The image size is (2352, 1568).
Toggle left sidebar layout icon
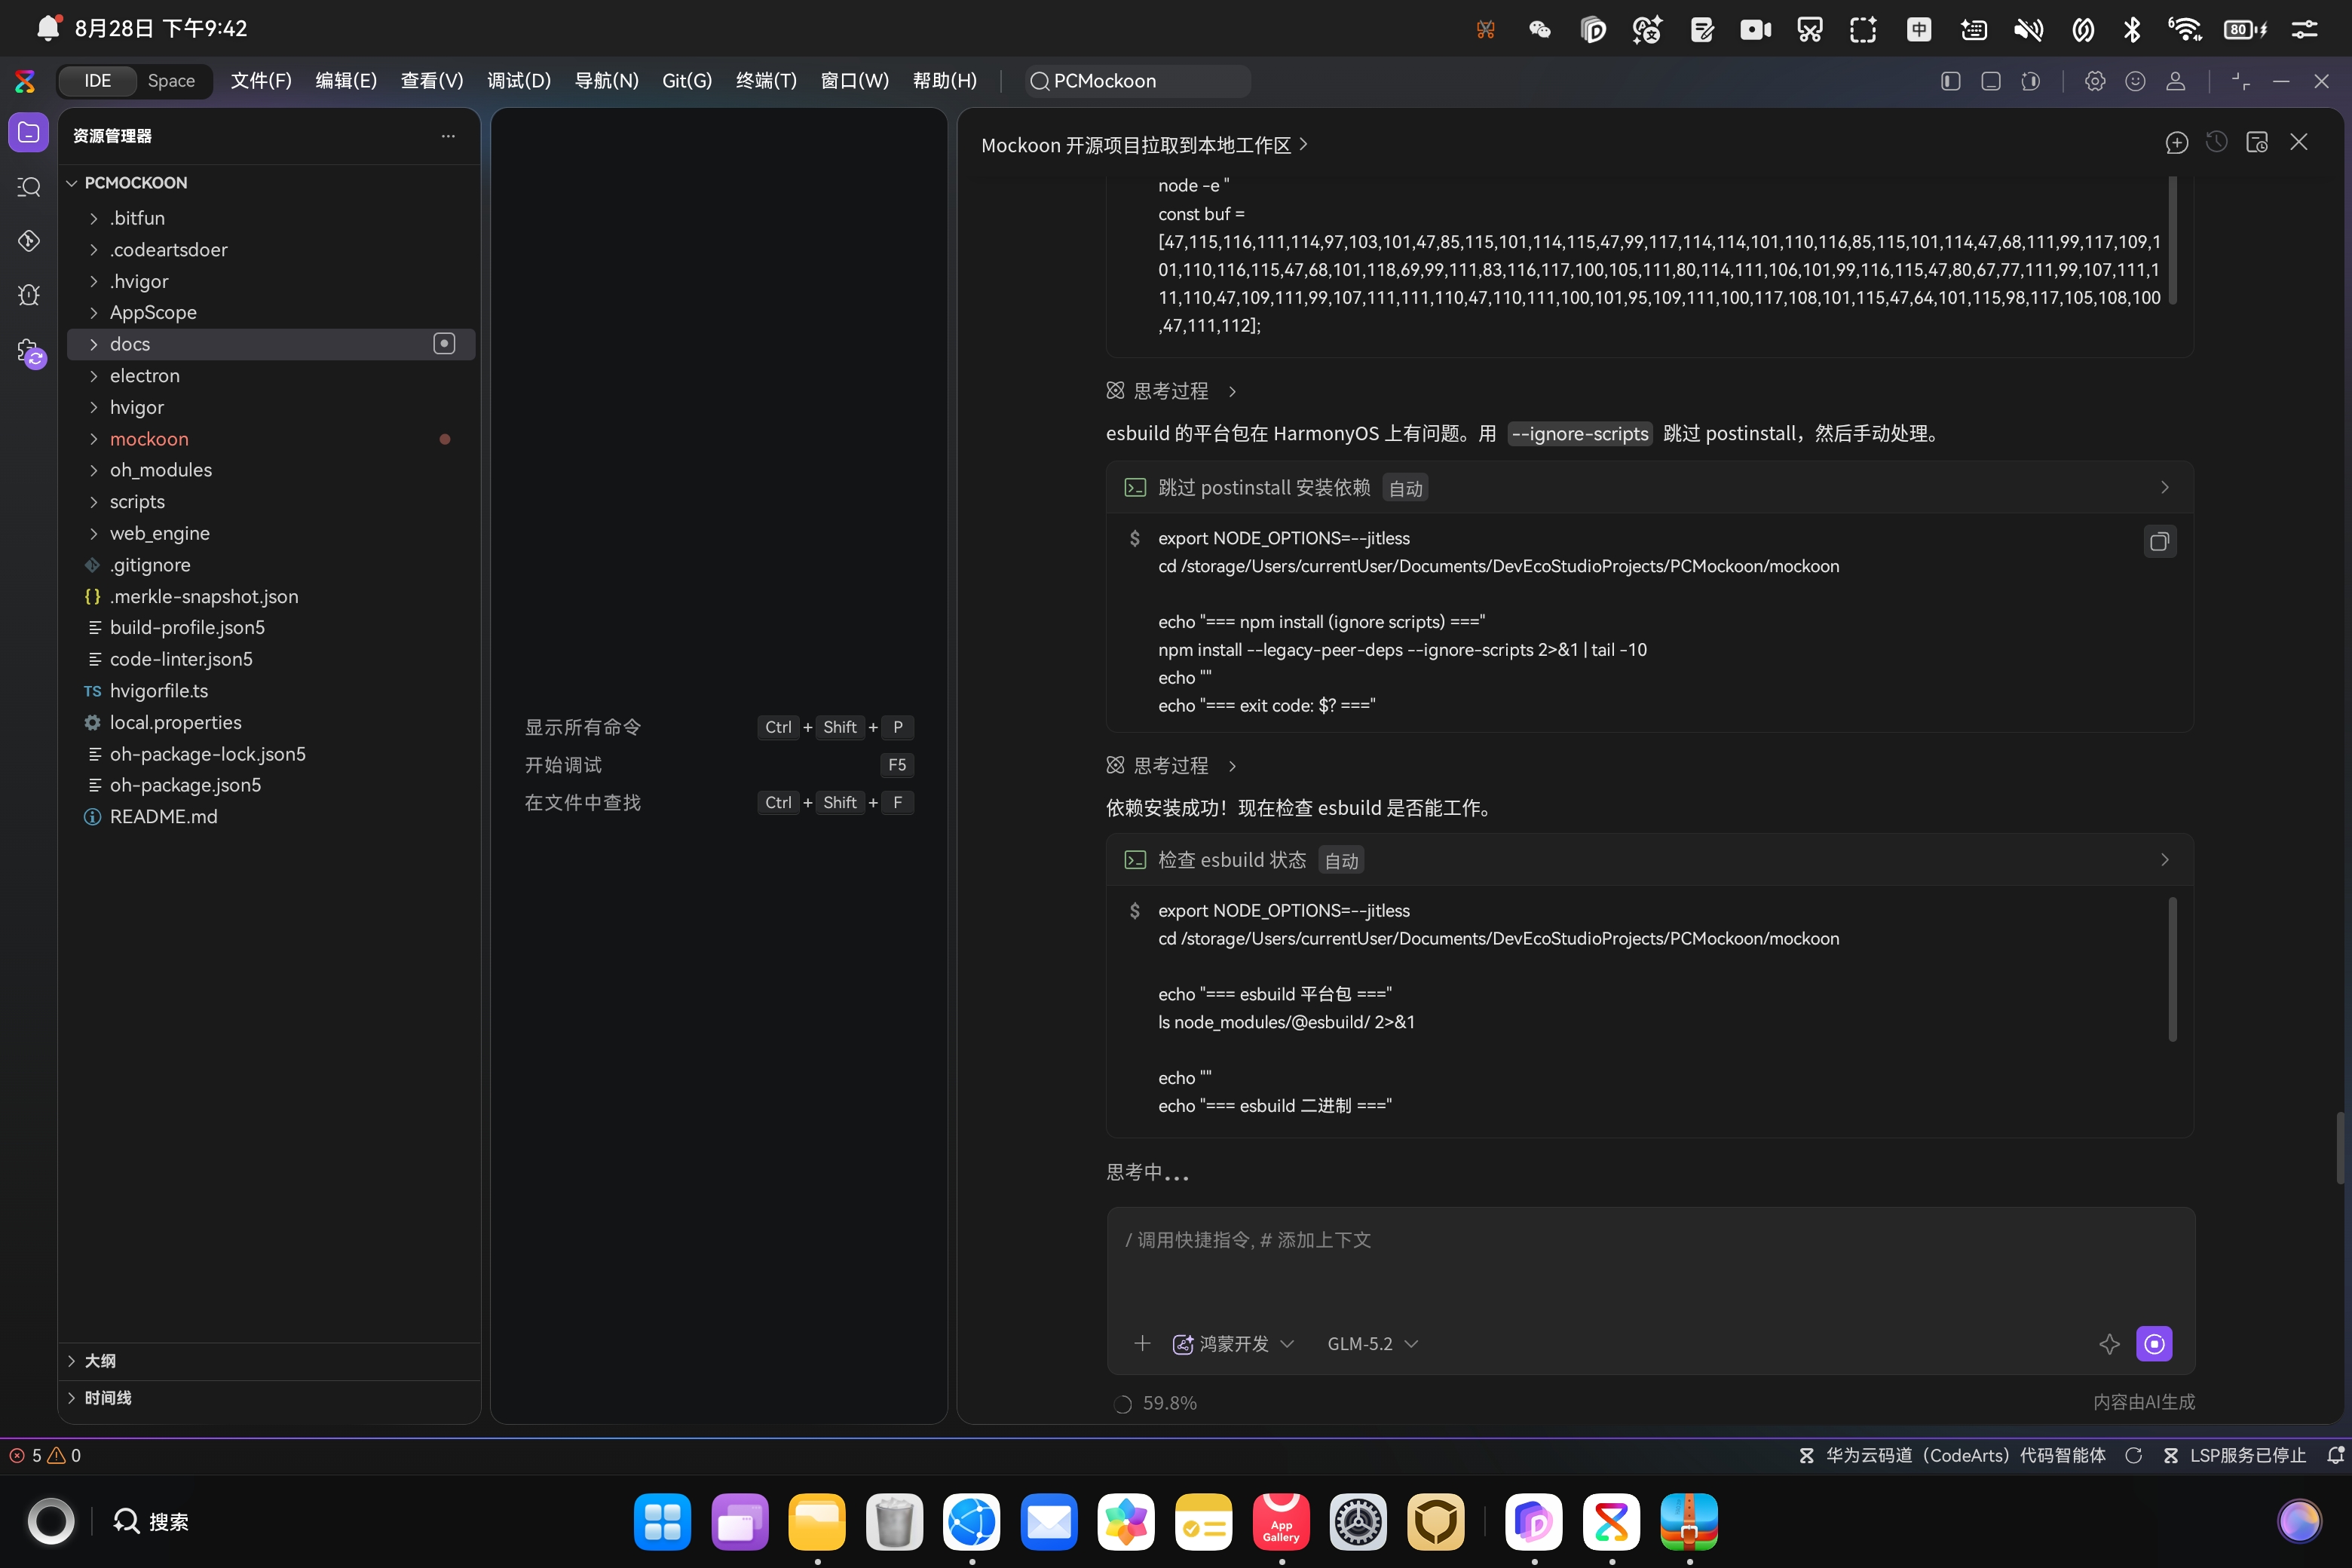pyautogui.click(x=1950, y=81)
